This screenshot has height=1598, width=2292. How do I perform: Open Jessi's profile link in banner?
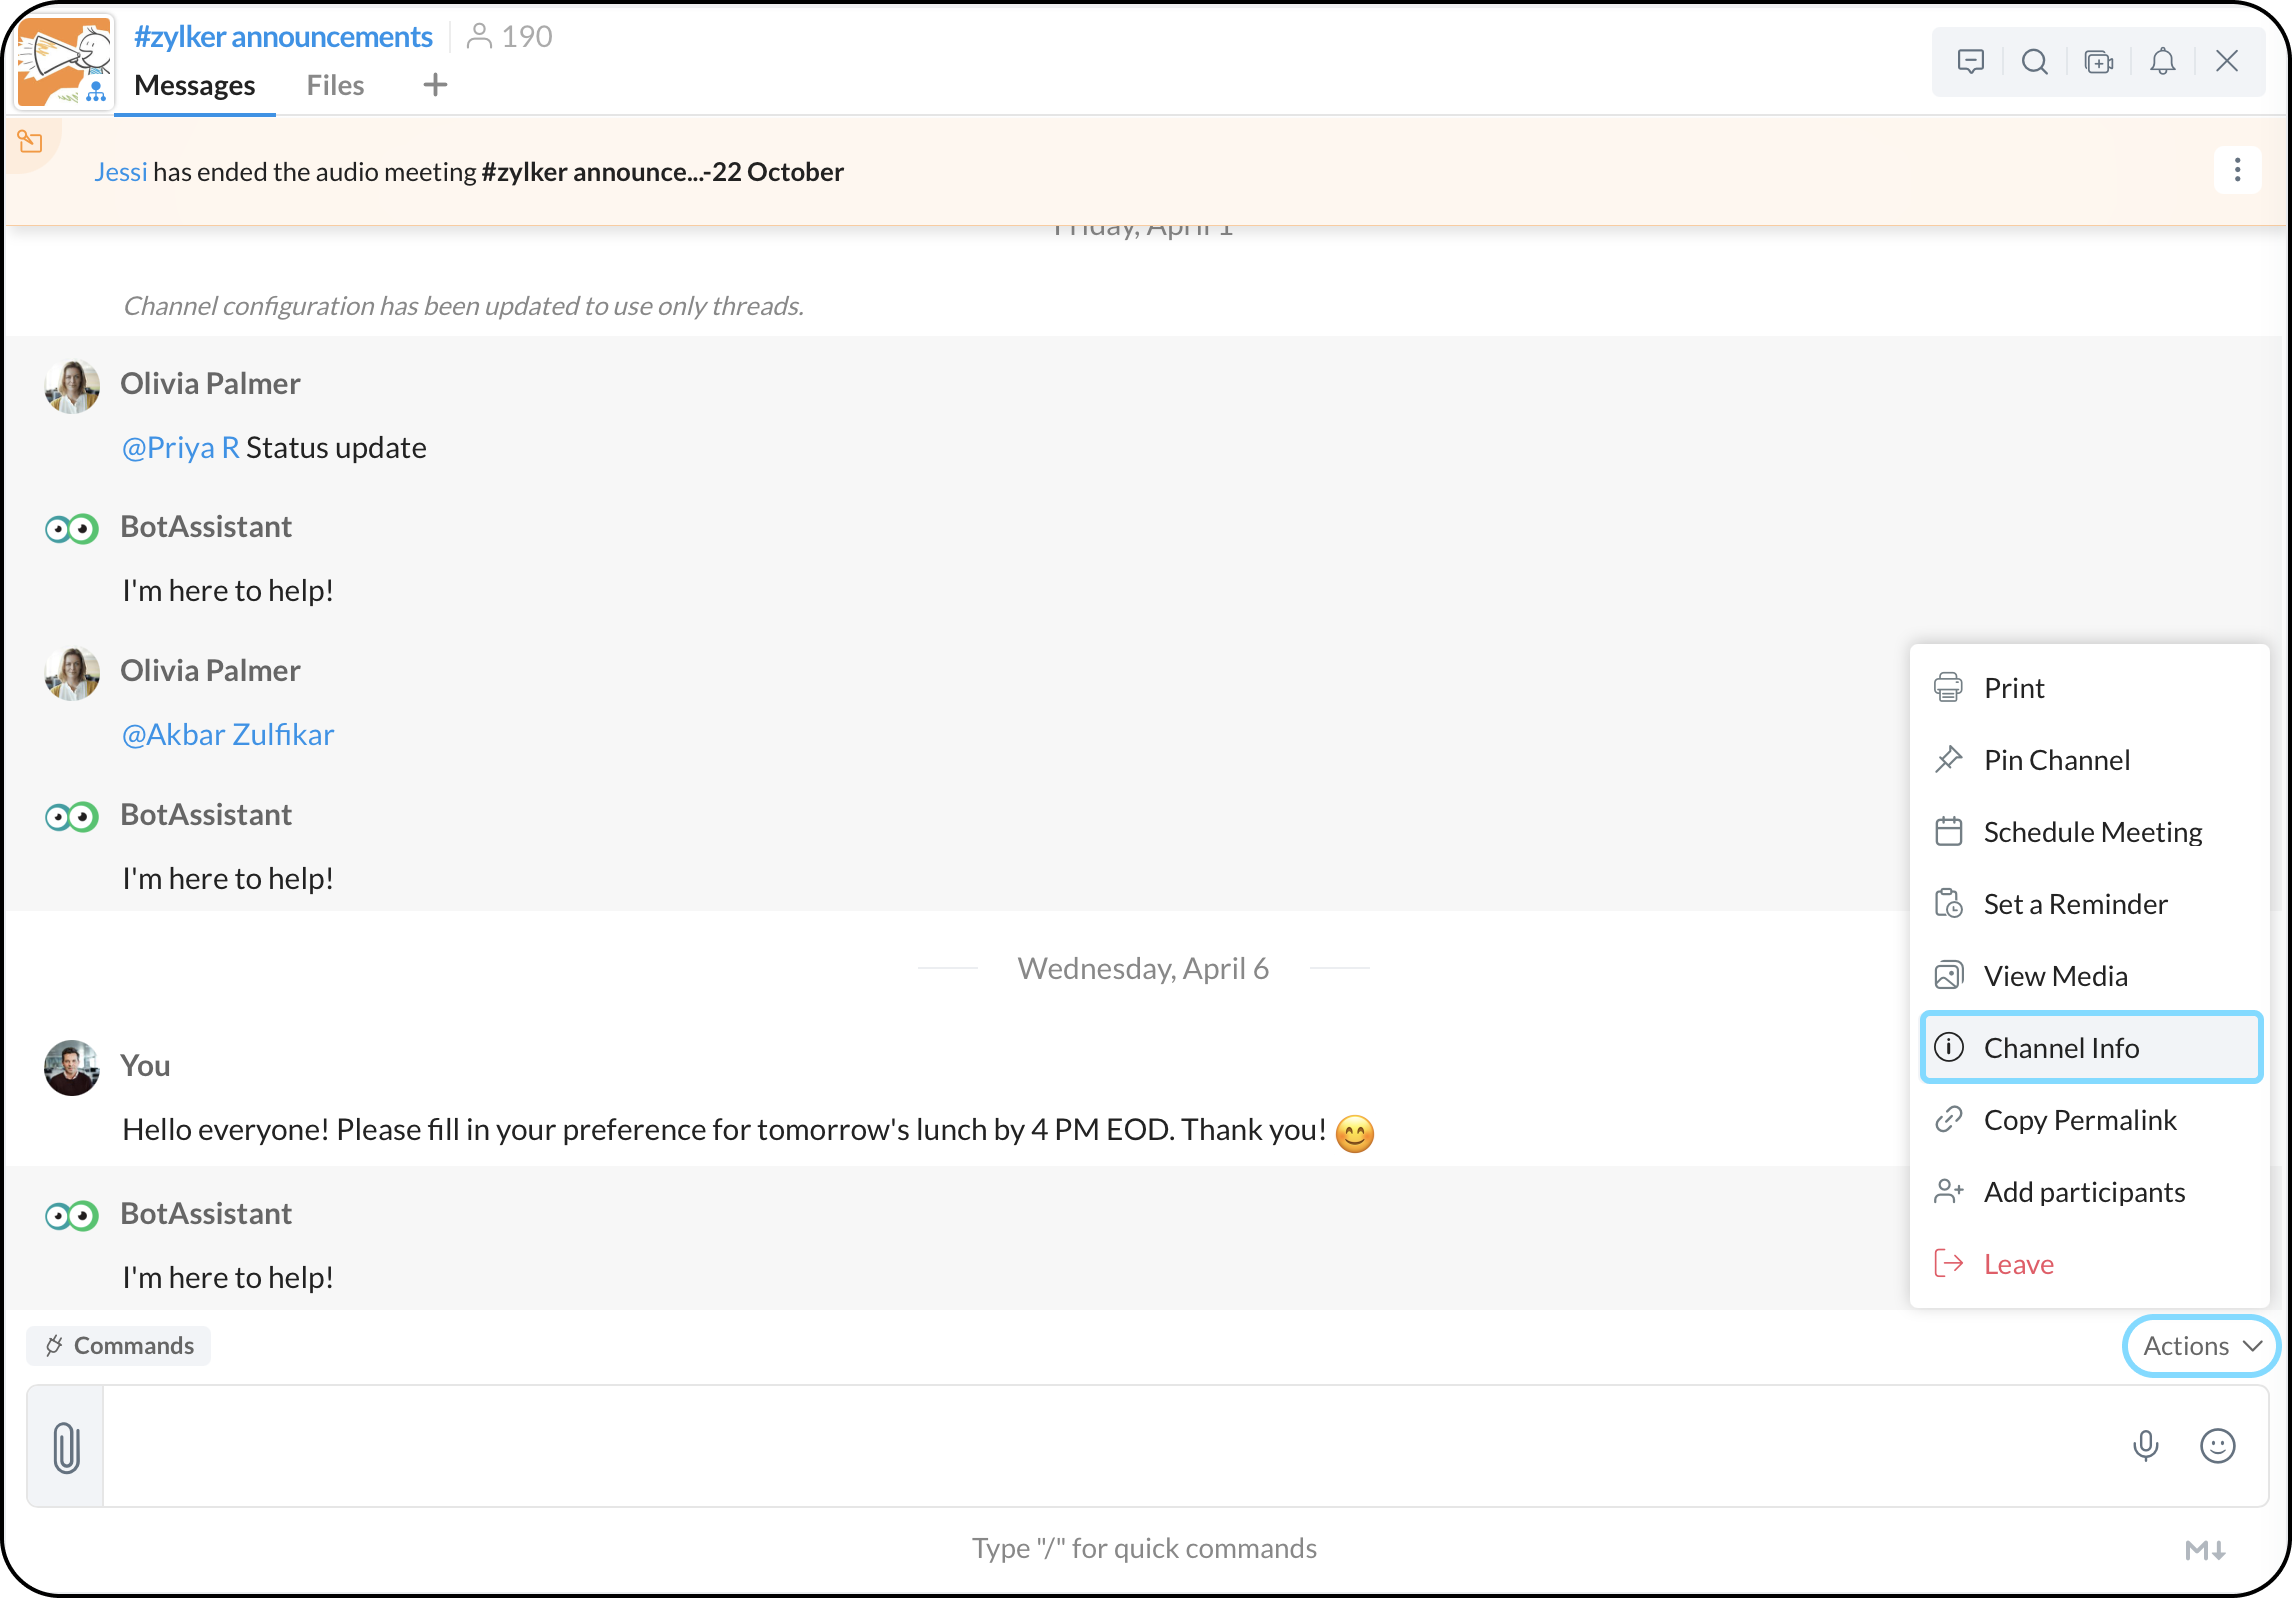(120, 172)
